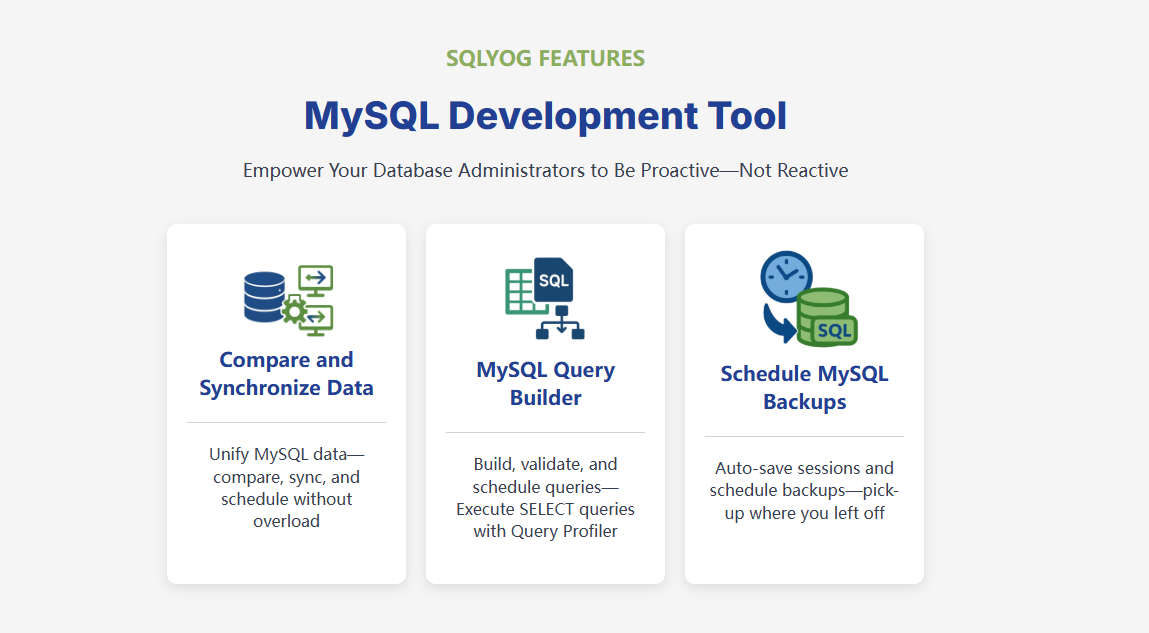Open the MySQL Query Builder heading
Screen dimensions: 1149x633
(545, 384)
